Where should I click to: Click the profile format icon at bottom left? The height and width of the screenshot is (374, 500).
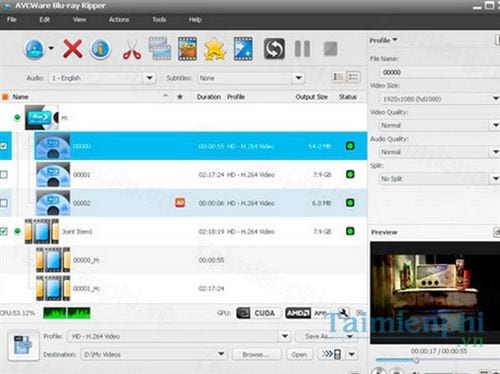[23, 345]
